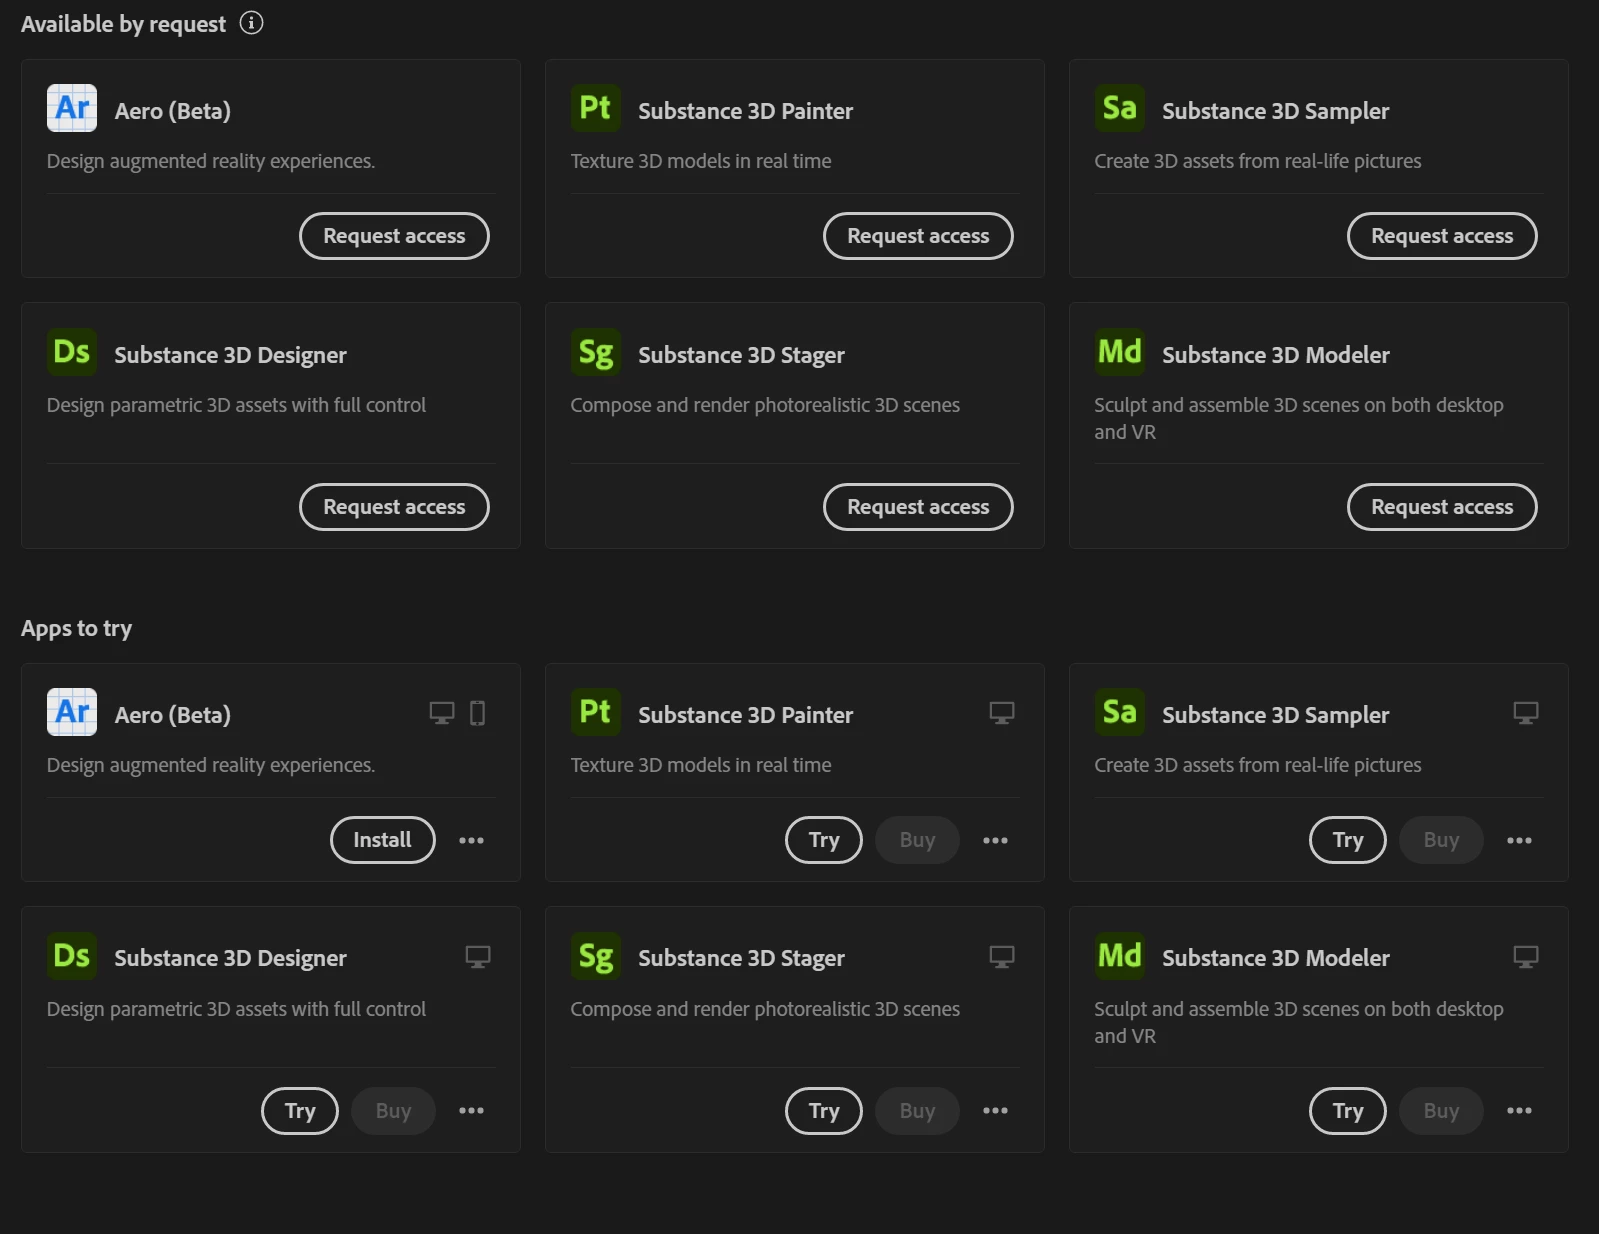Click Buy for Substance 3D Stager

click(x=917, y=1111)
